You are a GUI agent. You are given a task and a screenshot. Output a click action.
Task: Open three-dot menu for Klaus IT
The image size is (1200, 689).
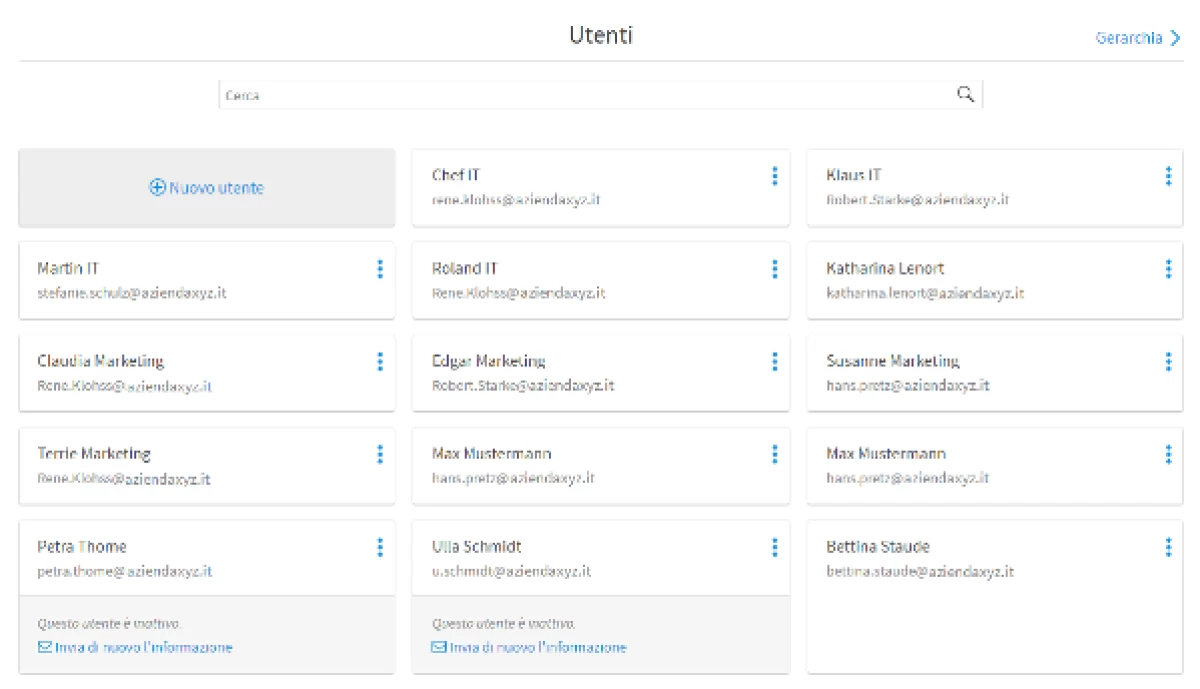point(1168,176)
